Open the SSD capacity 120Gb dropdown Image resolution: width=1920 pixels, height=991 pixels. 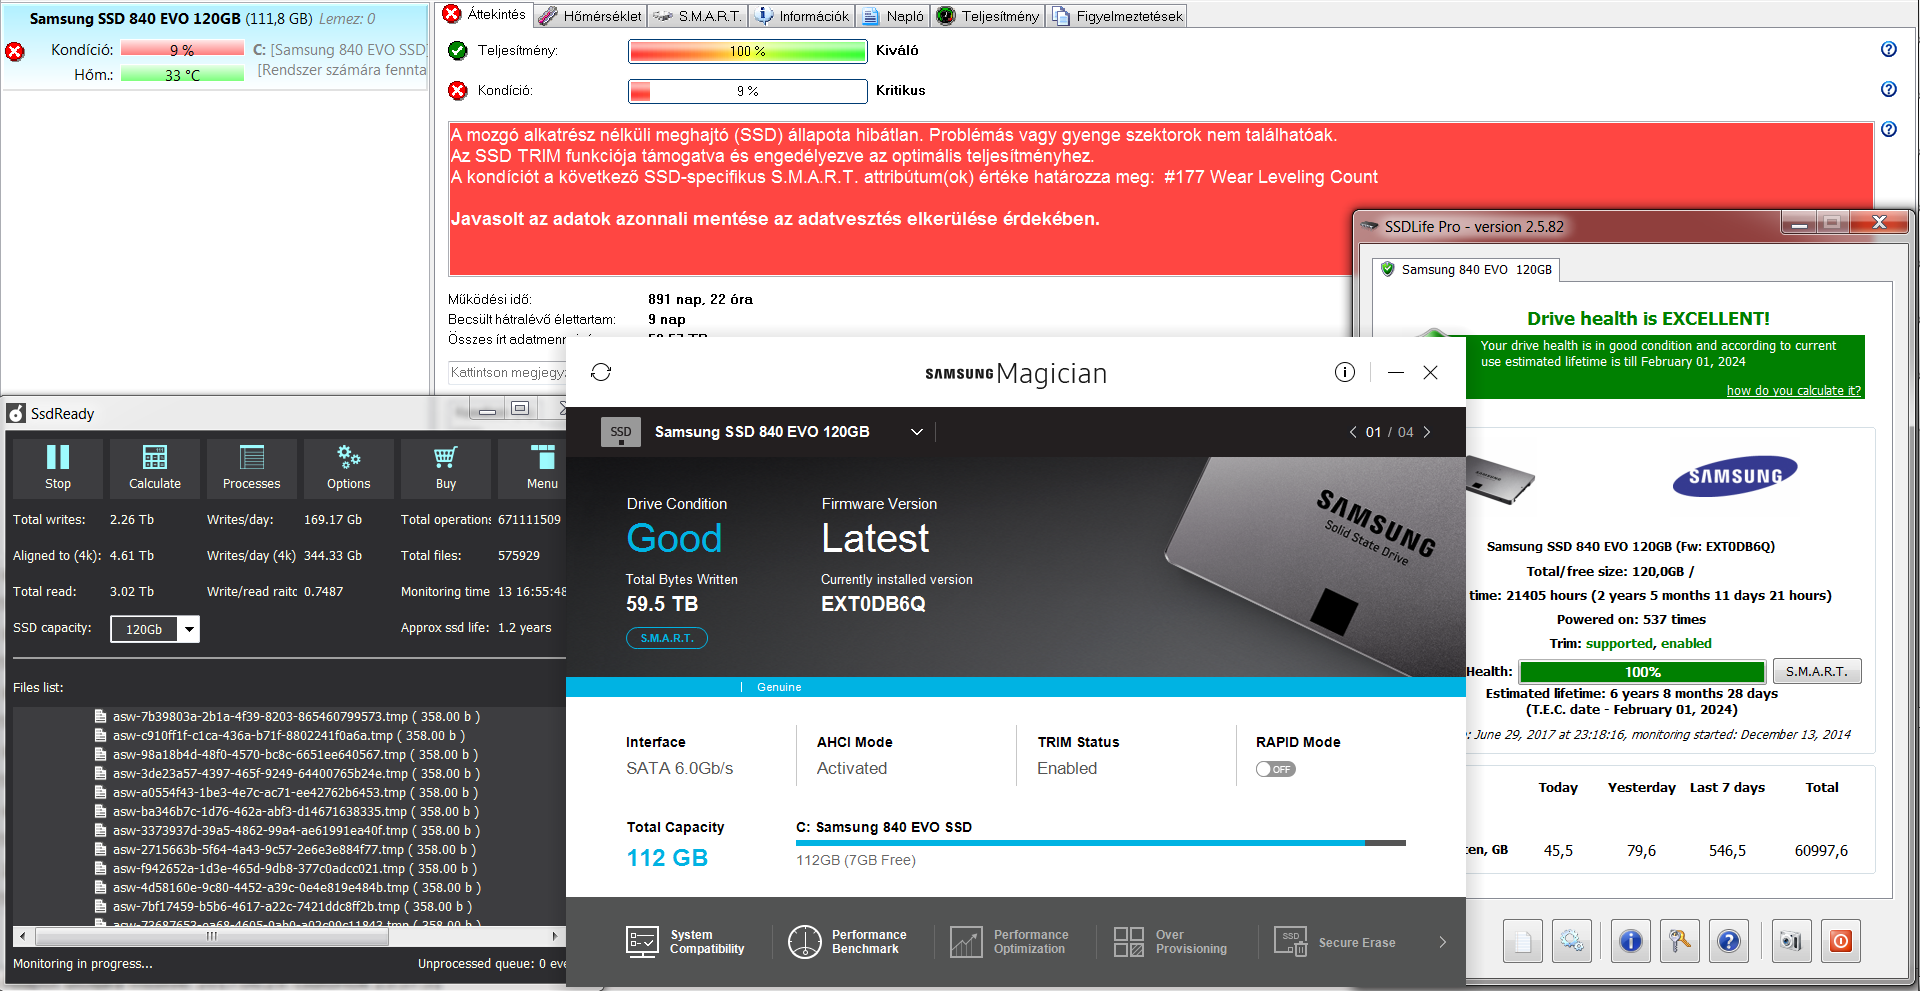pos(155,629)
